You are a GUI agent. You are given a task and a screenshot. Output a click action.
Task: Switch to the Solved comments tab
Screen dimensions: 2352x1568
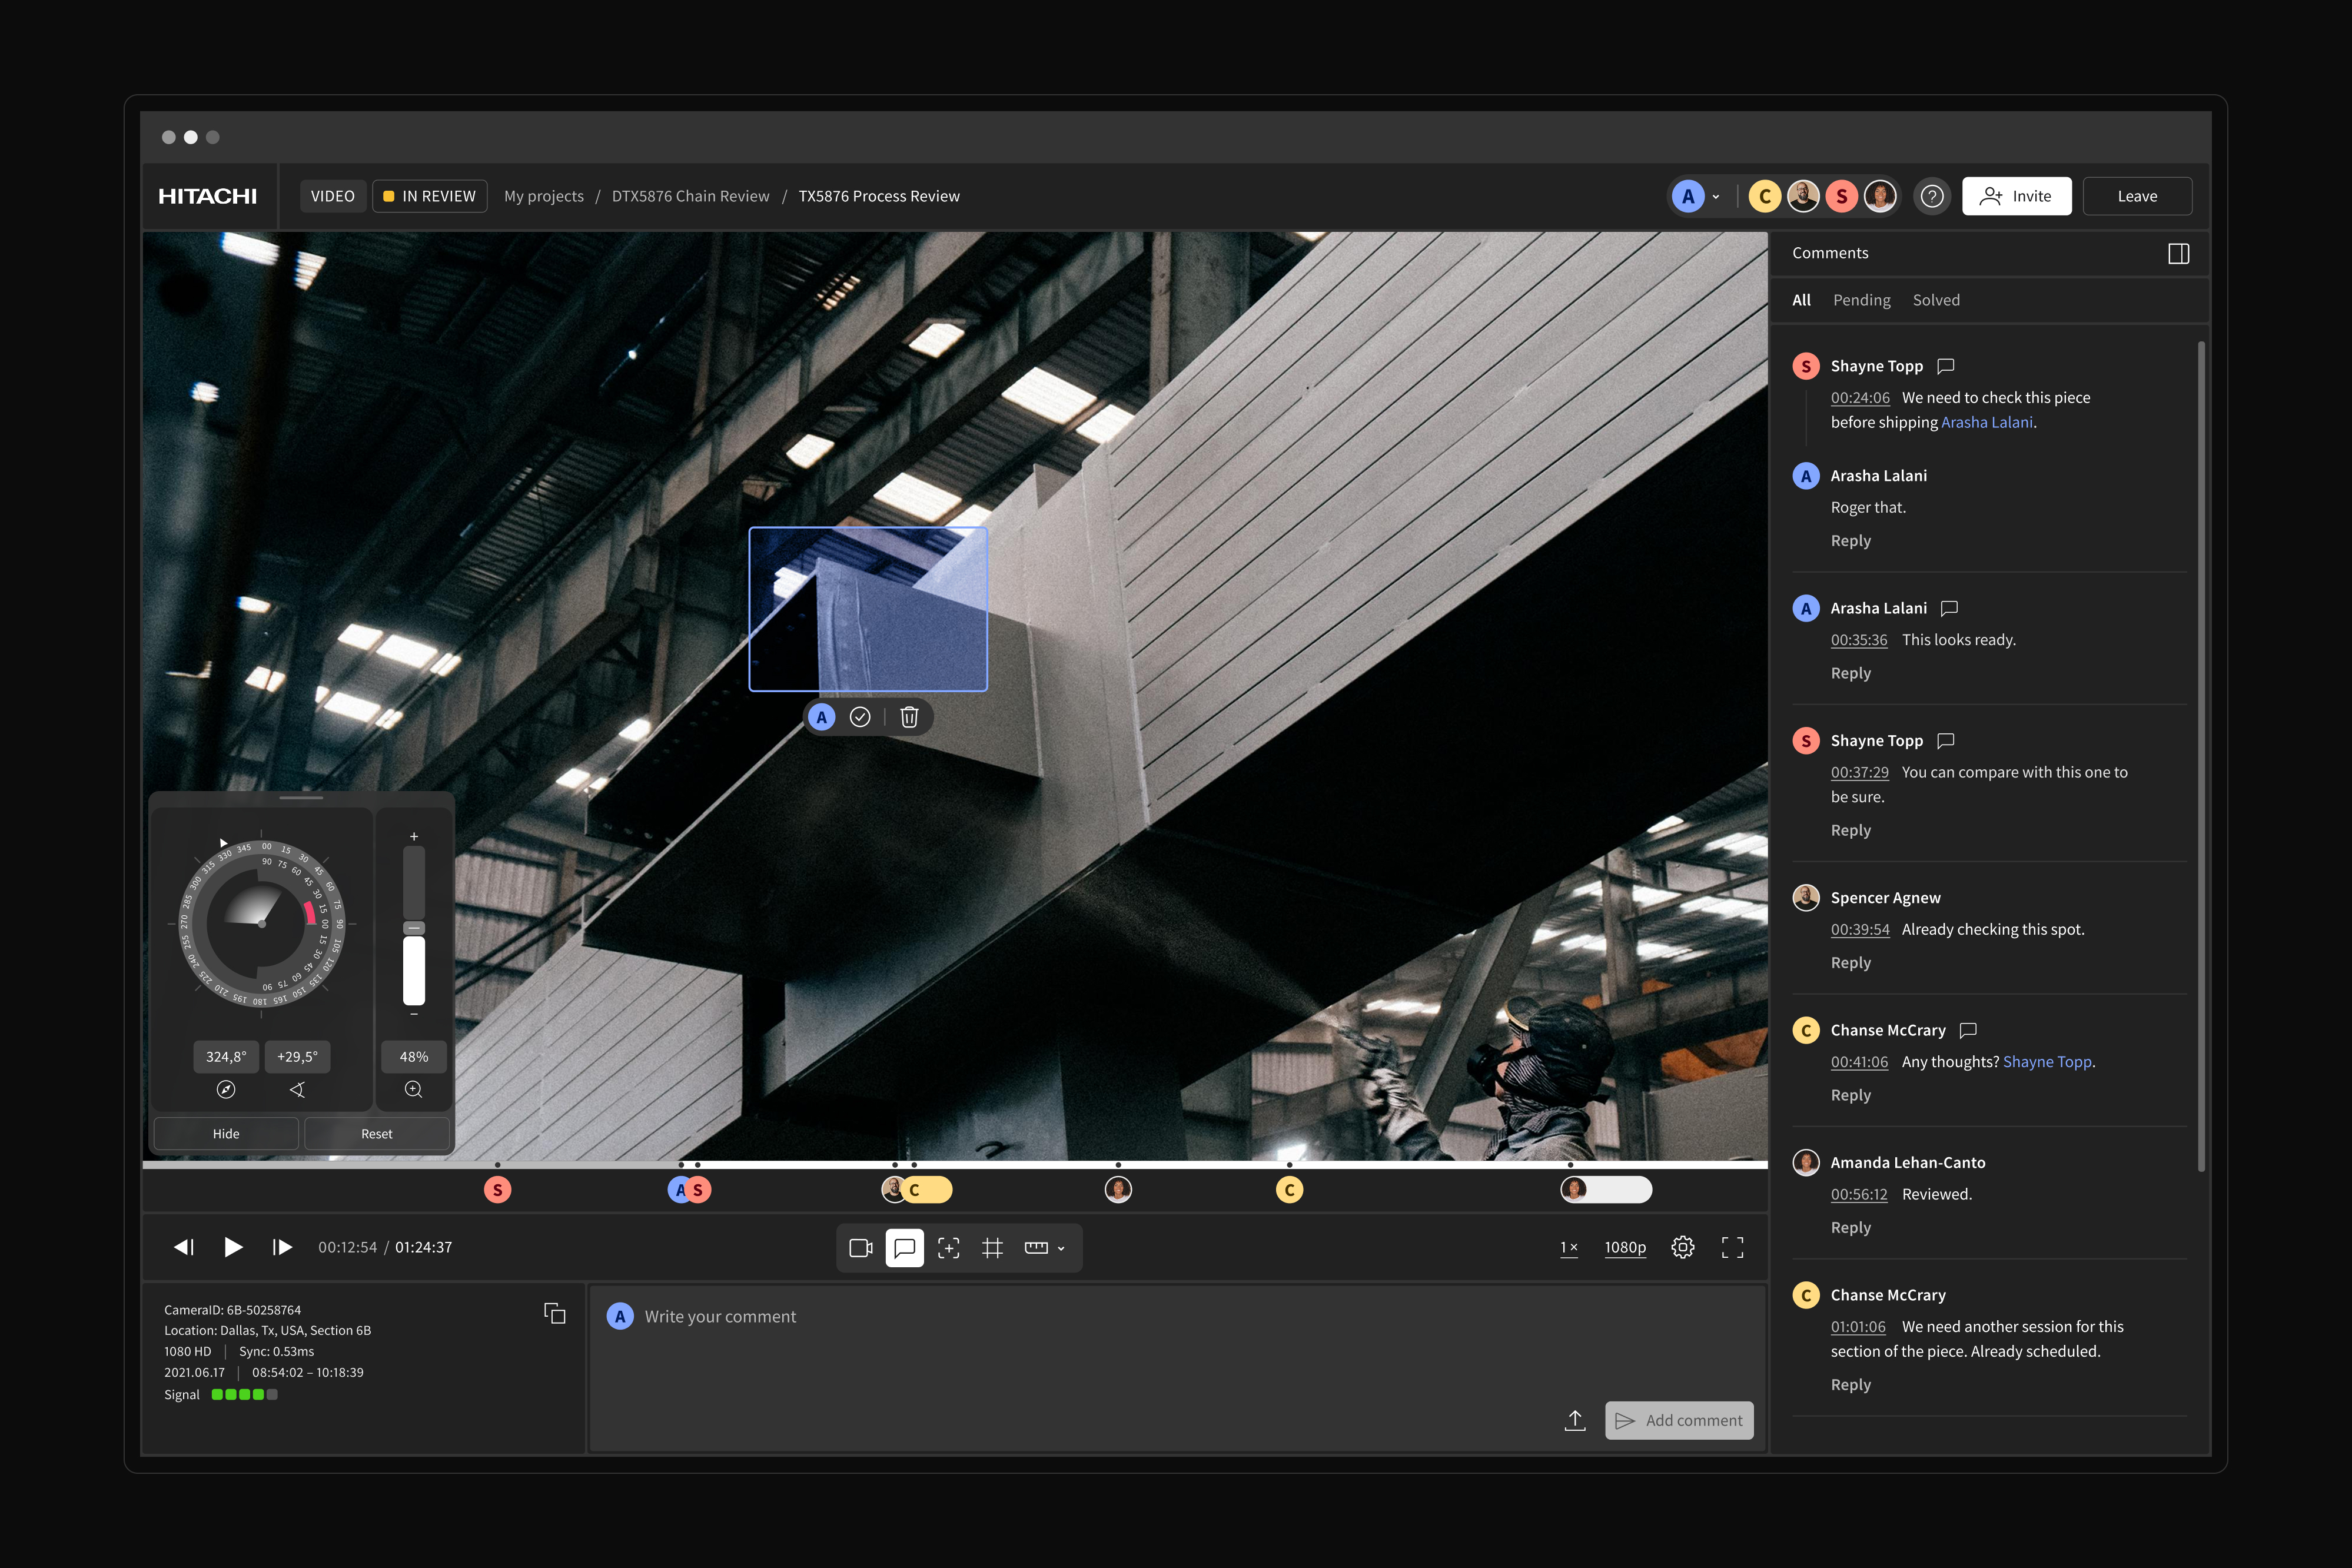(1936, 299)
